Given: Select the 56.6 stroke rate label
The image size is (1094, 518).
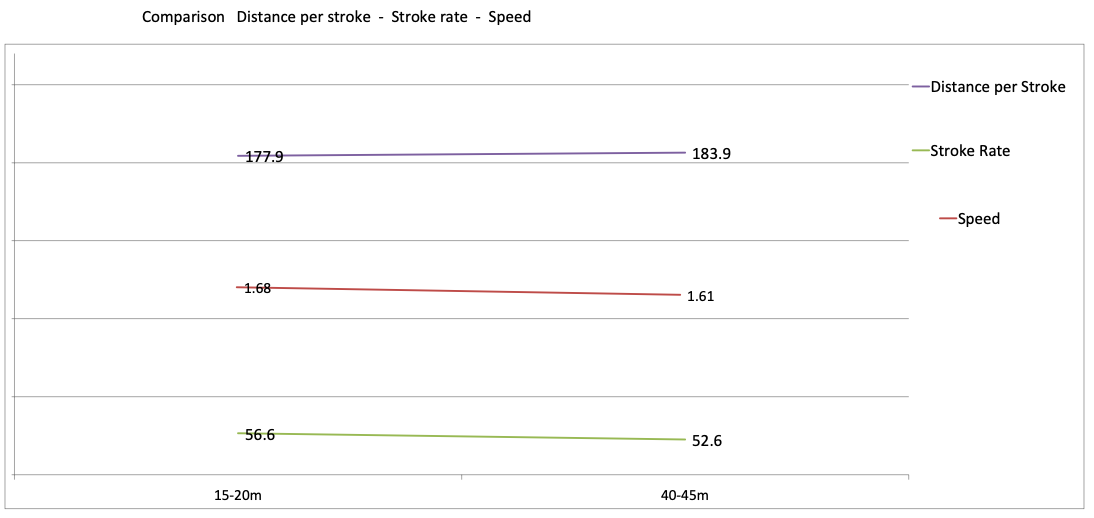Looking at the screenshot, I should tap(260, 435).
